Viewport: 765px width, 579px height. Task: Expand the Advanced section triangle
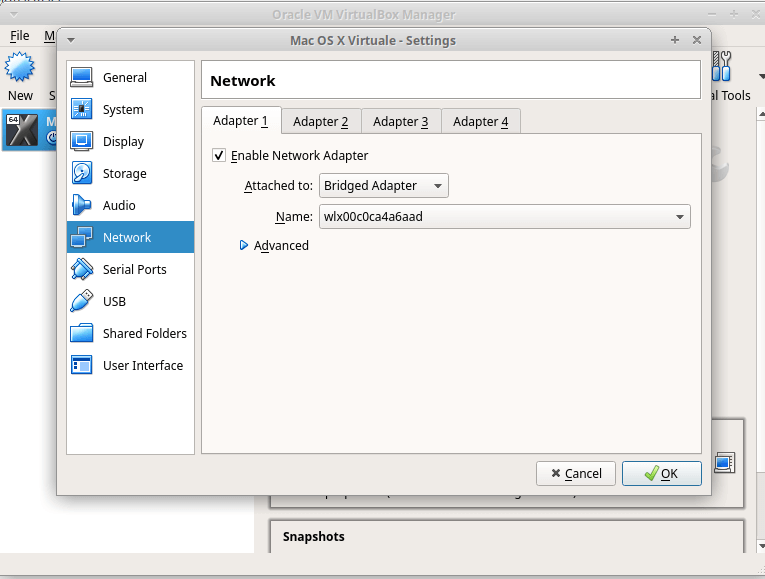[243, 245]
